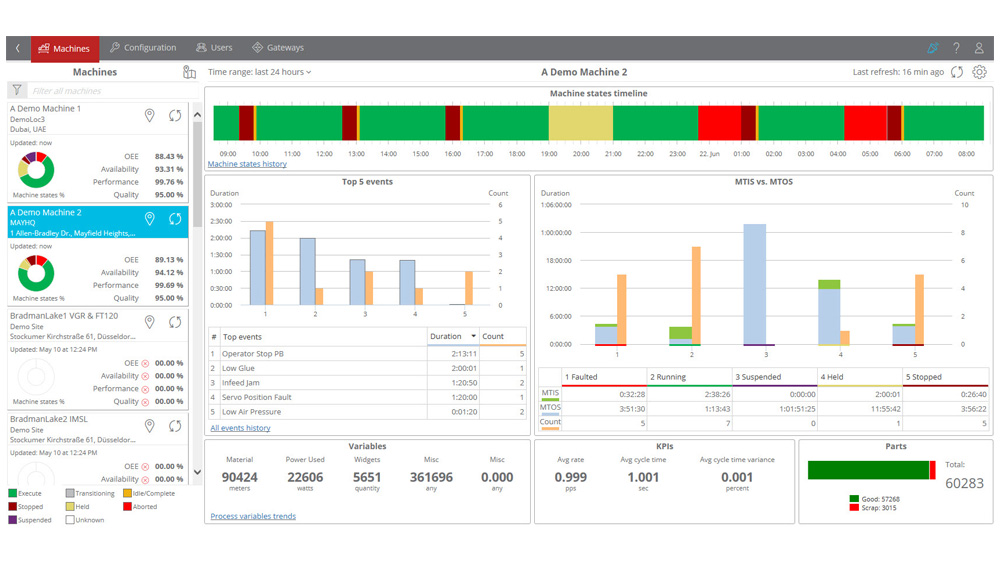The height and width of the screenshot is (562, 1000).
Task: Sort events by Duration column arrow
Action: tap(473, 337)
